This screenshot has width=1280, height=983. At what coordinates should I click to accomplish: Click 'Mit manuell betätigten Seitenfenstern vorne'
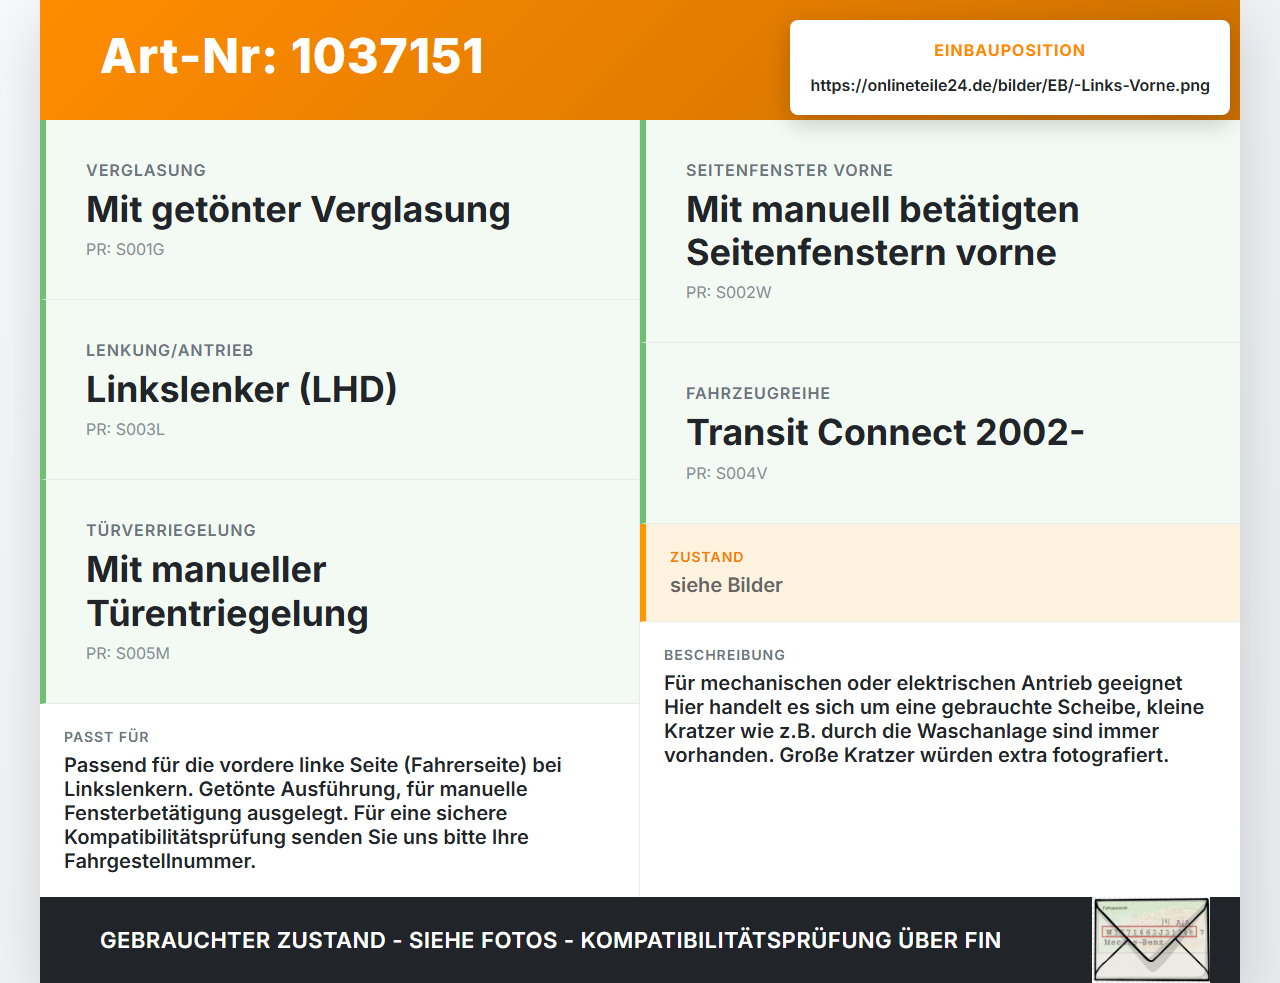coord(882,231)
